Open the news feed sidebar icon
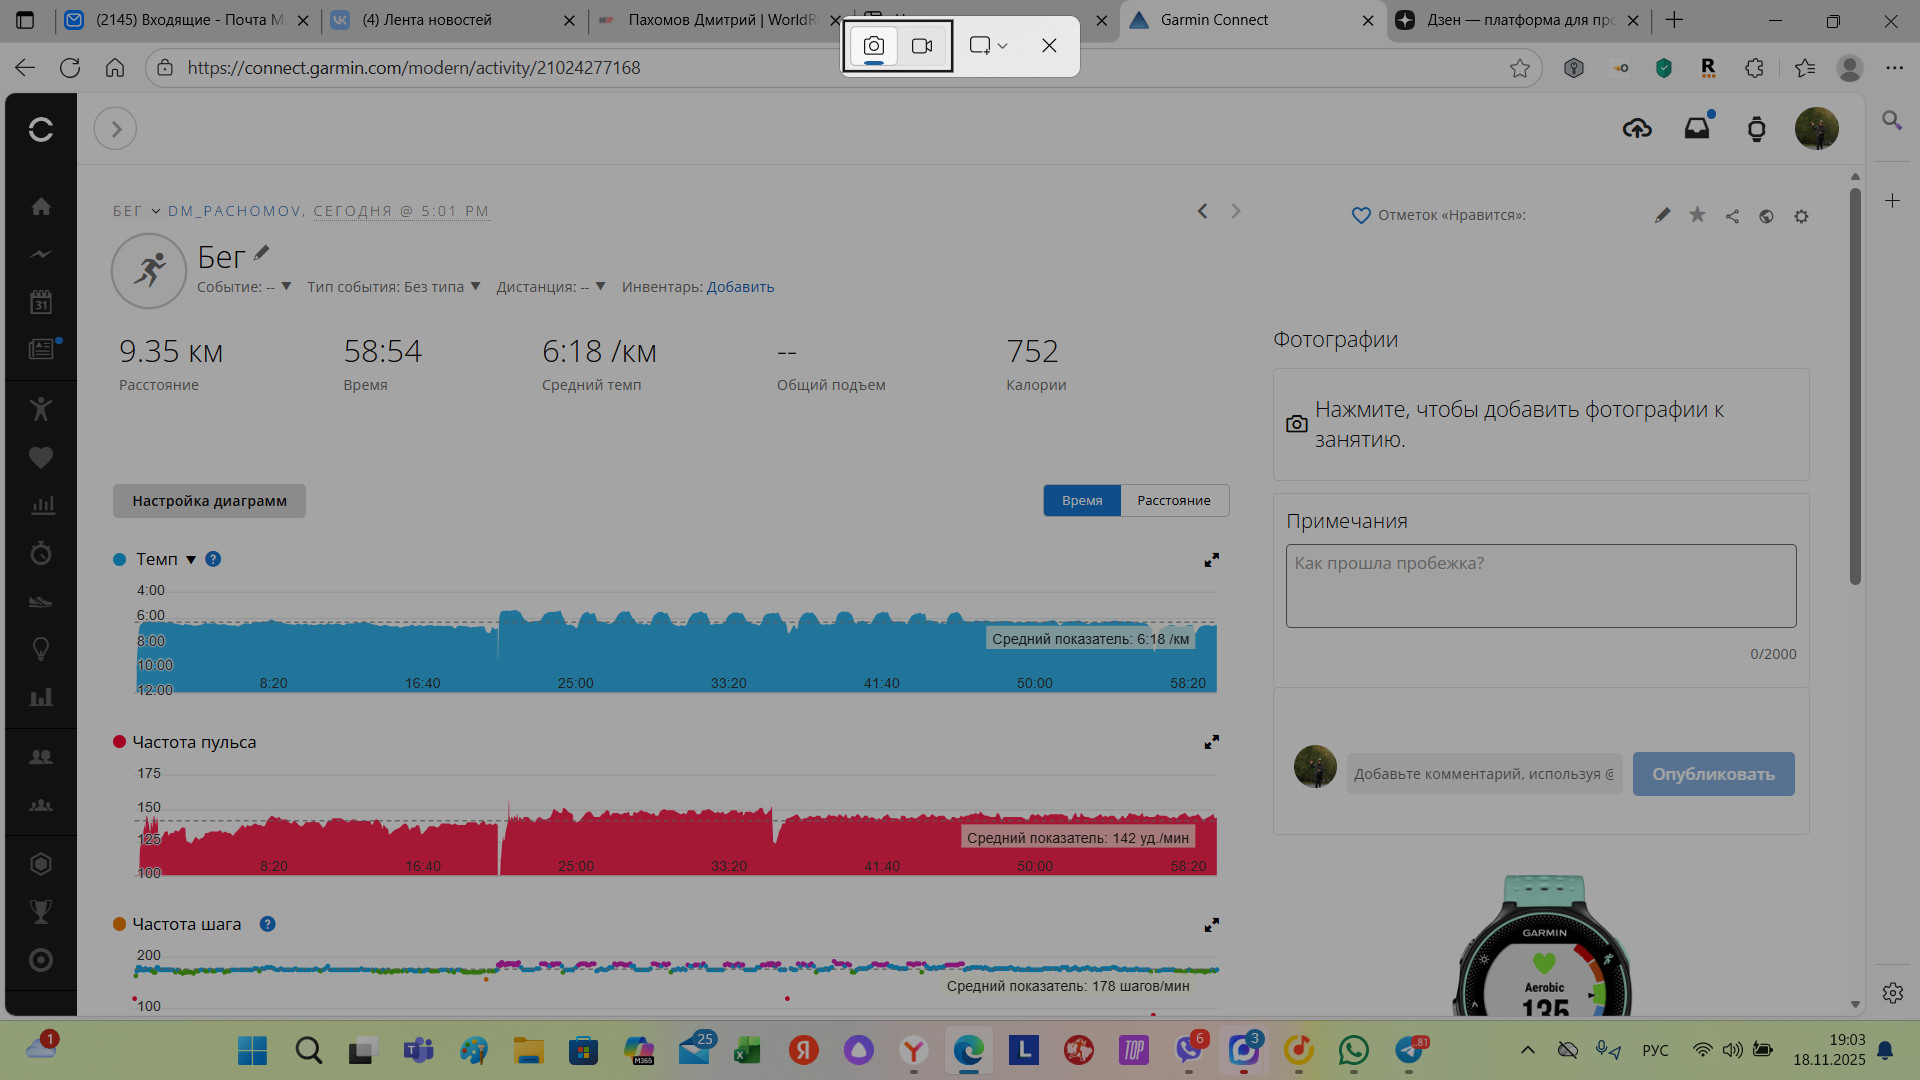Viewport: 1920px width, 1080px height. [41, 349]
